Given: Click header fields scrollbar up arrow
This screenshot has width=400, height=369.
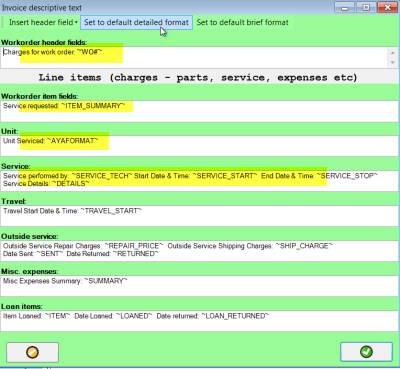Looking at the screenshot, I should (392, 53).
